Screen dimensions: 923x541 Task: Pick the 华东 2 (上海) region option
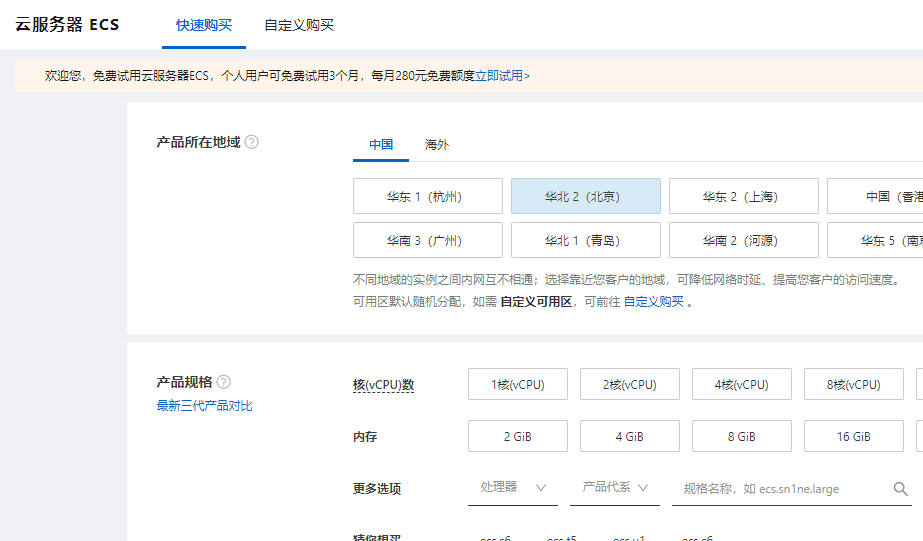[x=743, y=196]
